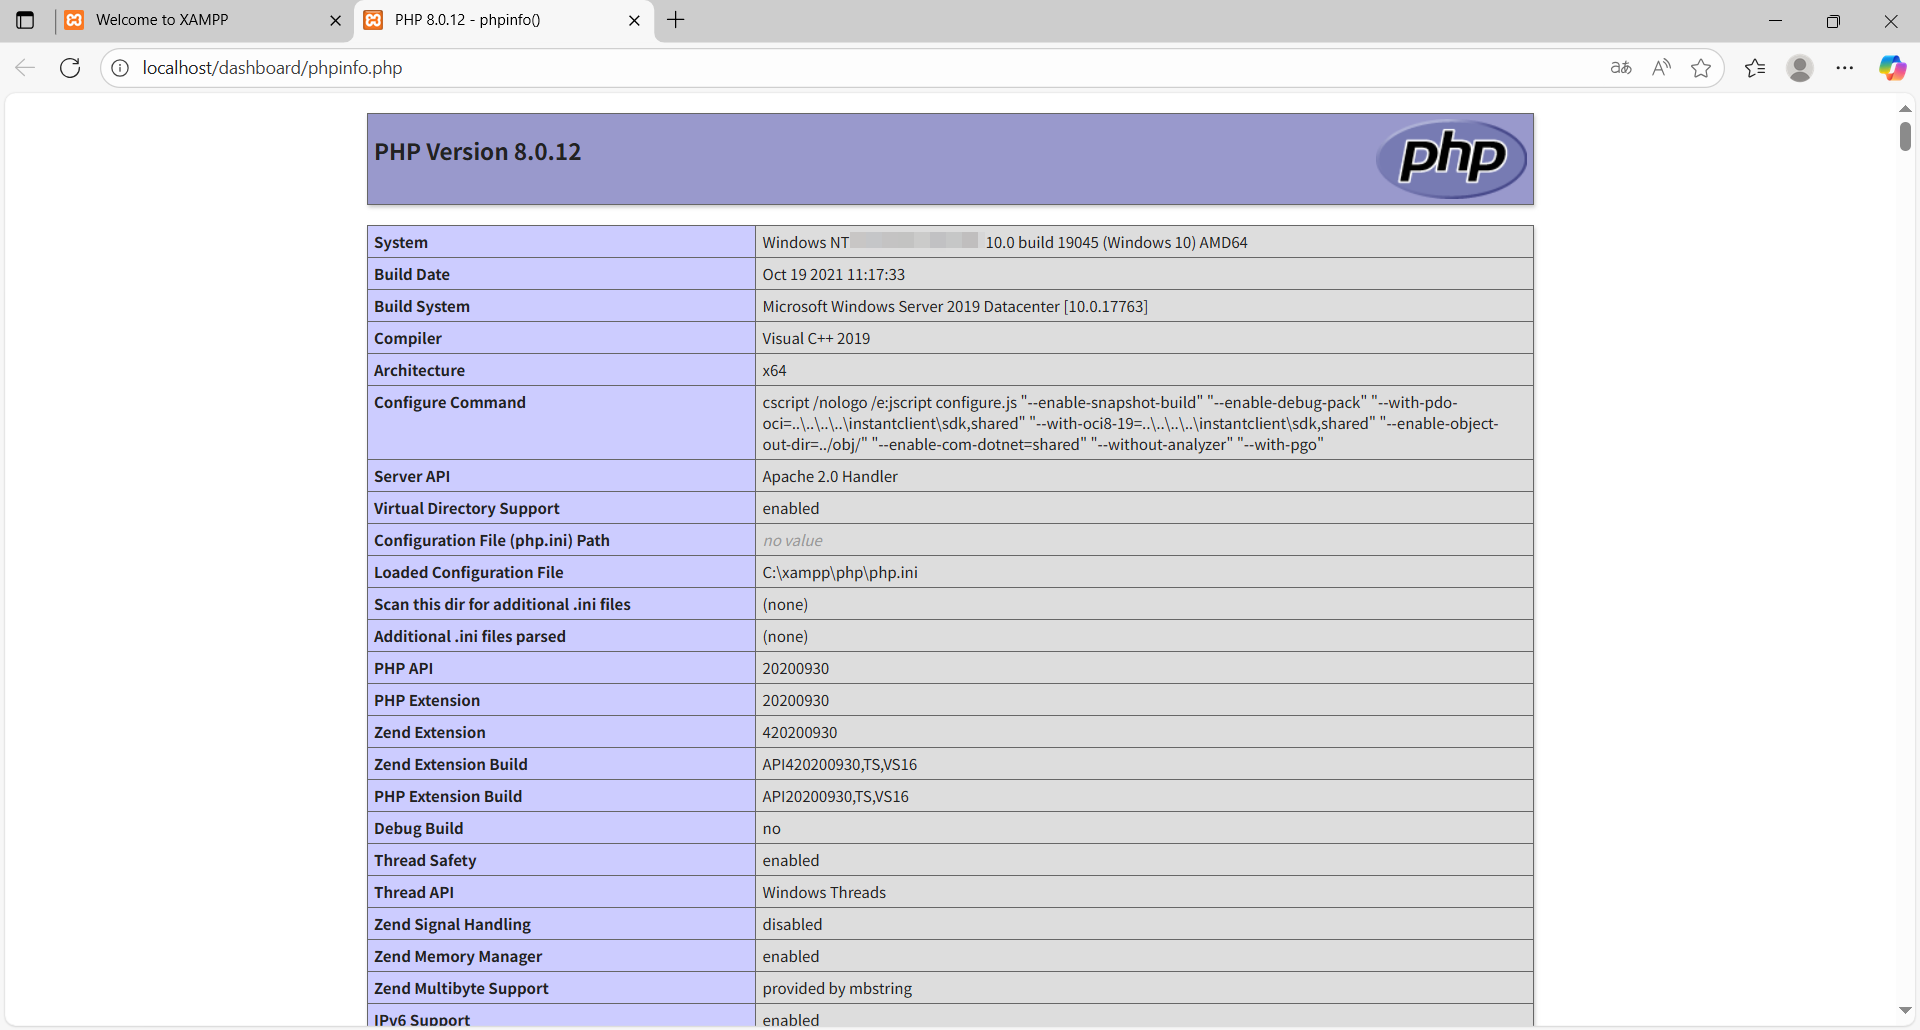View site information icon in address bar
The image size is (1920, 1030).
120,68
